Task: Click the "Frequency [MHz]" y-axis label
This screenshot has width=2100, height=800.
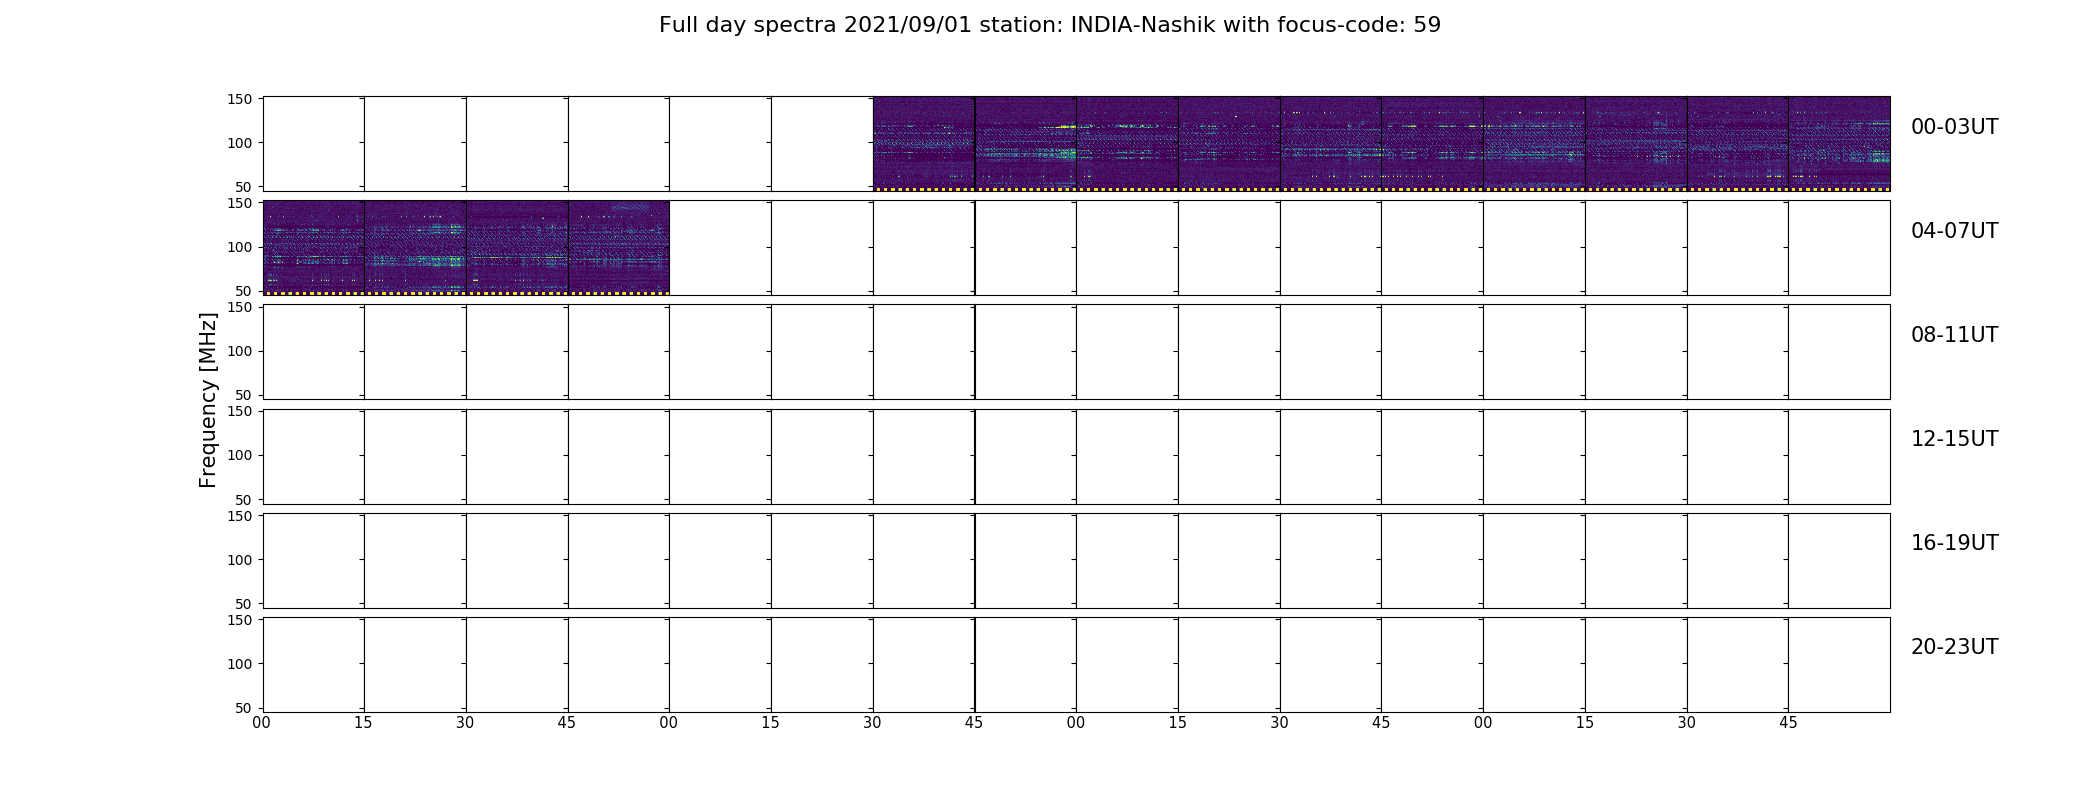Action: click(x=208, y=400)
